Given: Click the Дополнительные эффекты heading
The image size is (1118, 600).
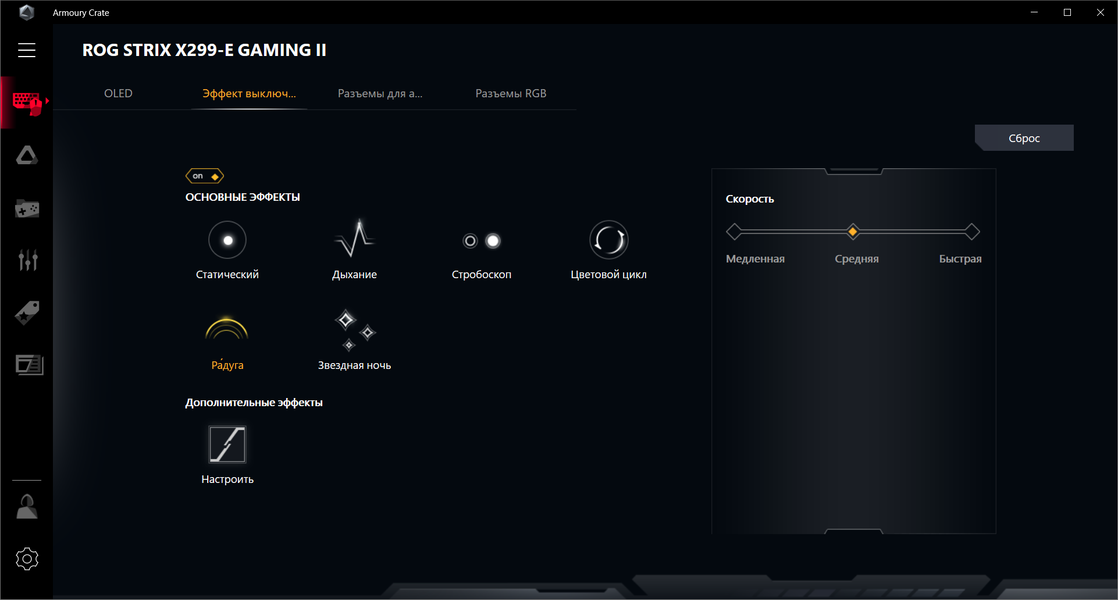Looking at the screenshot, I should [x=254, y=403].
